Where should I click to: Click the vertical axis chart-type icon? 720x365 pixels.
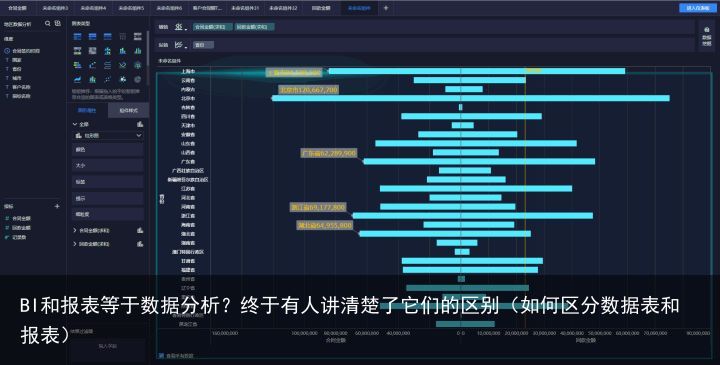(x=179, y=45)
